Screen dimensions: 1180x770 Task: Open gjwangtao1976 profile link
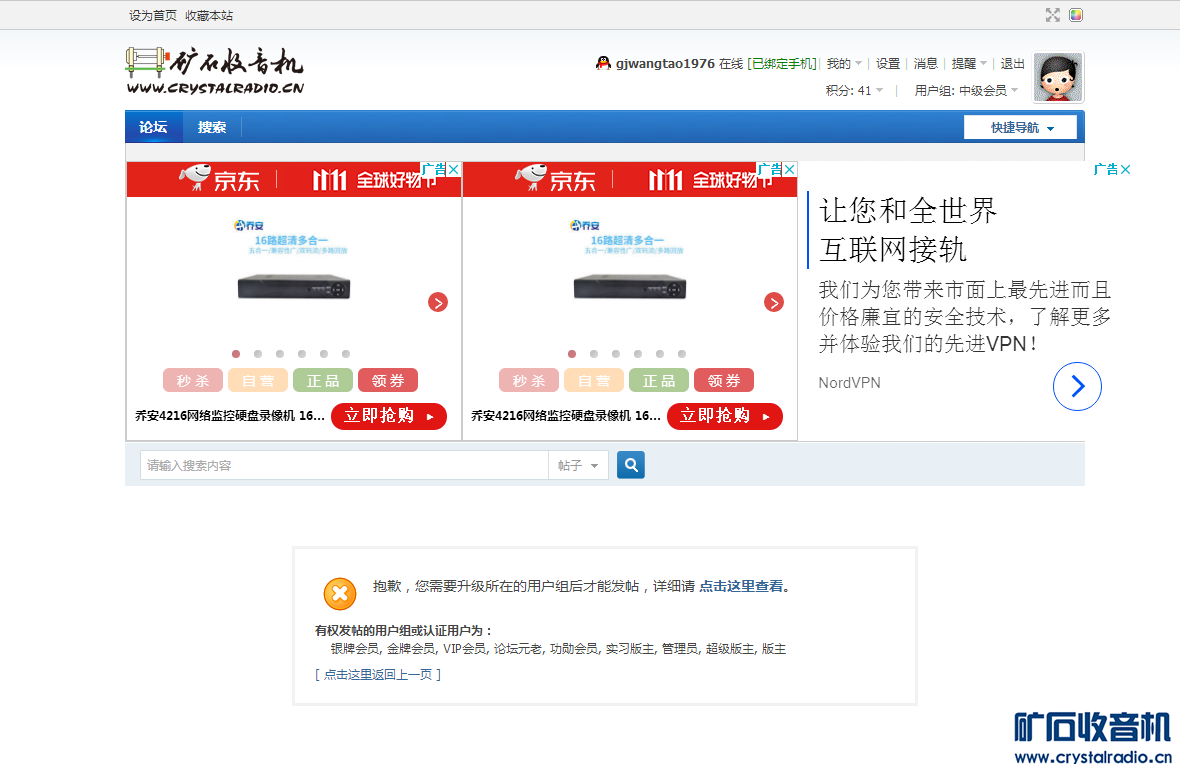pyautogui.click(x=665, y=64)
